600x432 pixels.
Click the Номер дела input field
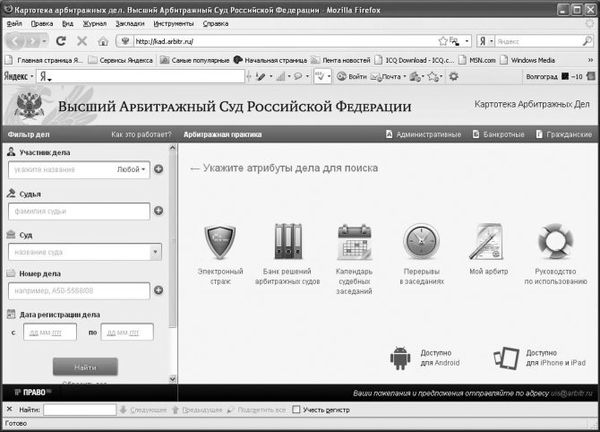(76, 291)
